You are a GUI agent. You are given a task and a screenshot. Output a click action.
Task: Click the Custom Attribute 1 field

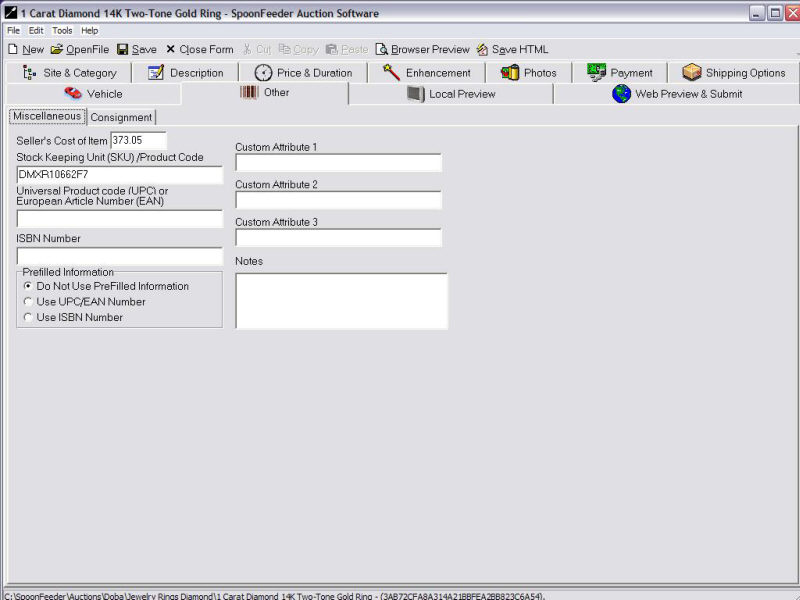pyautogui.click(x=338, y=163)
